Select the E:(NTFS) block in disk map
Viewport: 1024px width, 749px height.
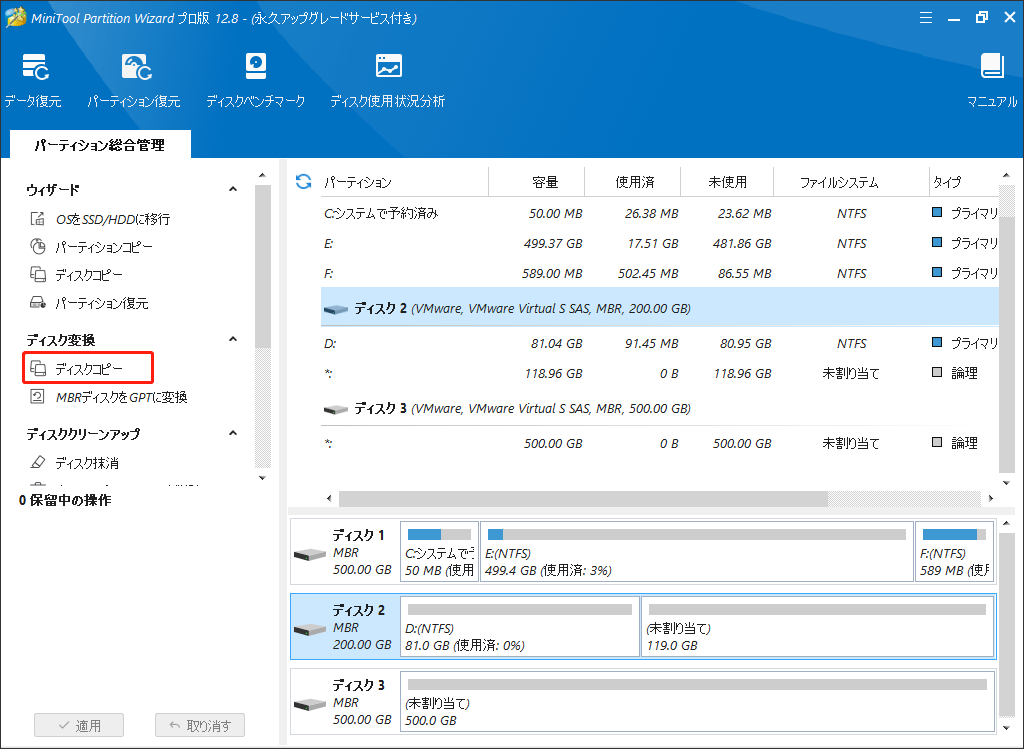[x=697, y=551]
